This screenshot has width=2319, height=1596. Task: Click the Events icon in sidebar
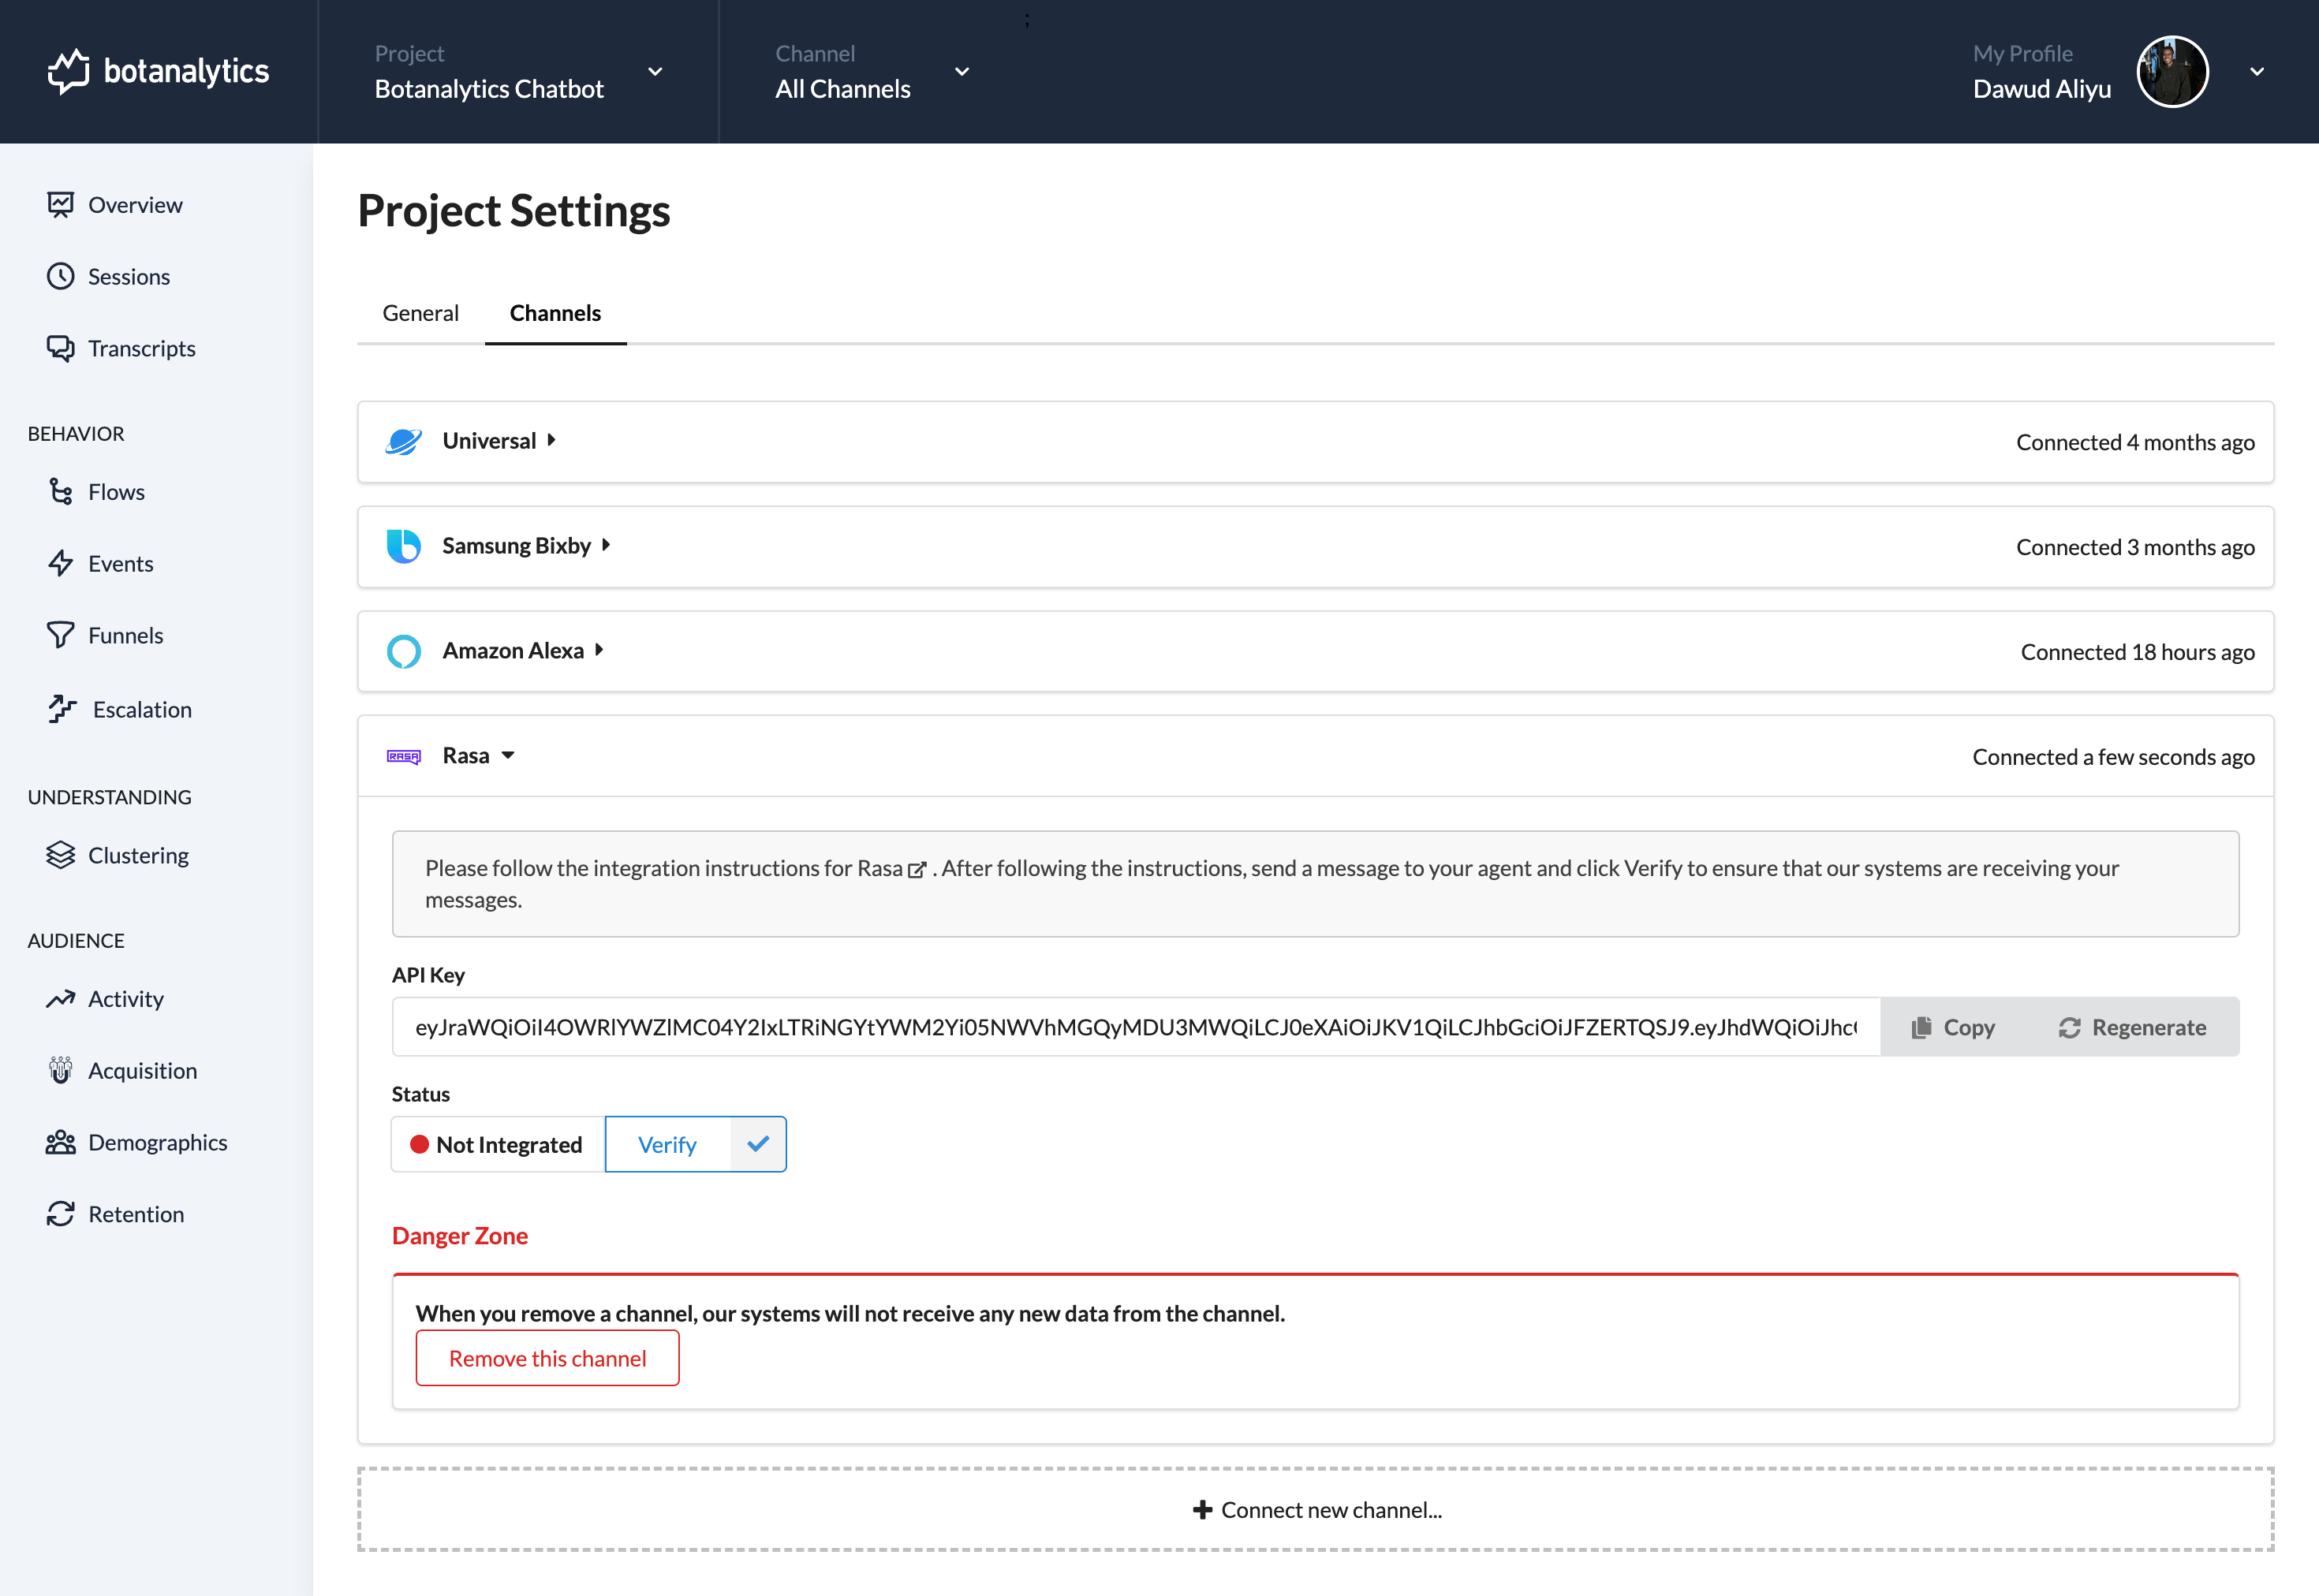pyautogui.click(x=62, y=562)
